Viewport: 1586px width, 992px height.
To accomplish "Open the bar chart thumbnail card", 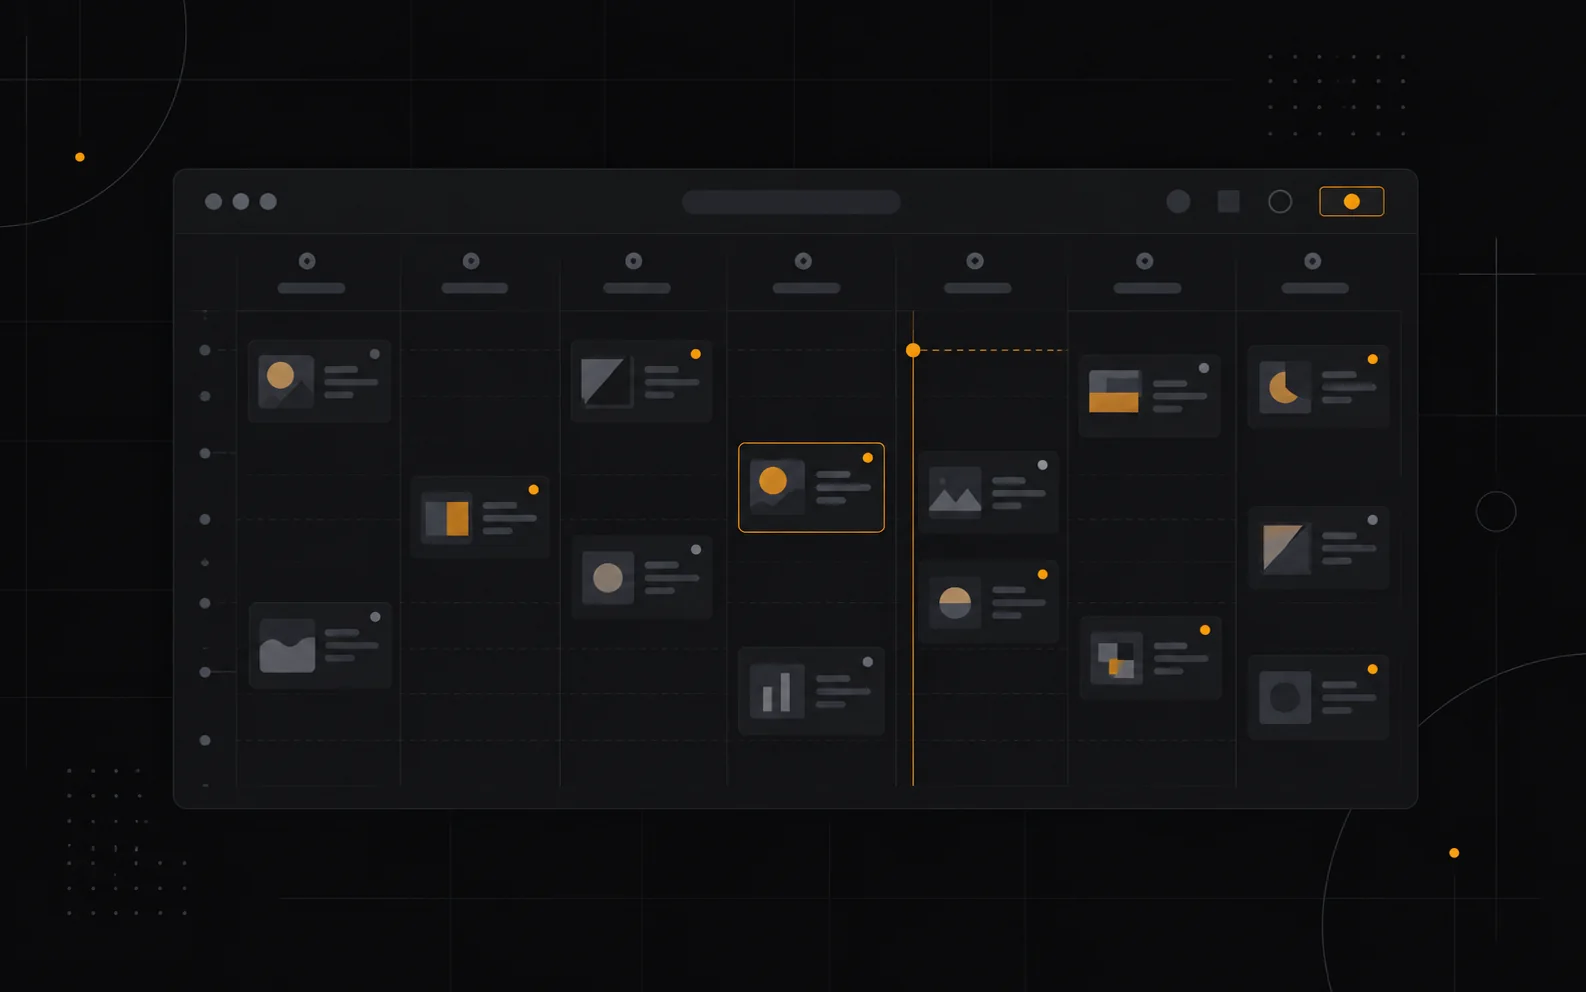I will coord(811,691).
